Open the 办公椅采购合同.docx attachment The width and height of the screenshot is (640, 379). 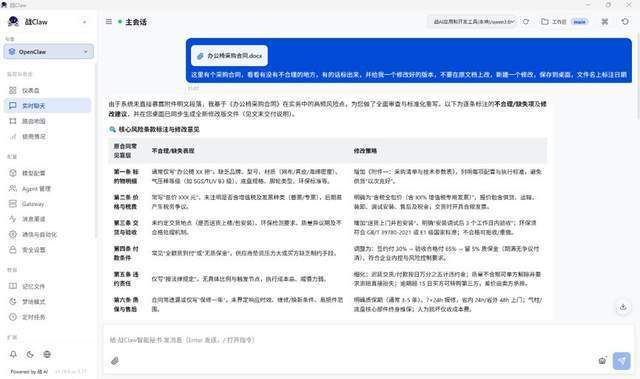click(x=229, y=55)
